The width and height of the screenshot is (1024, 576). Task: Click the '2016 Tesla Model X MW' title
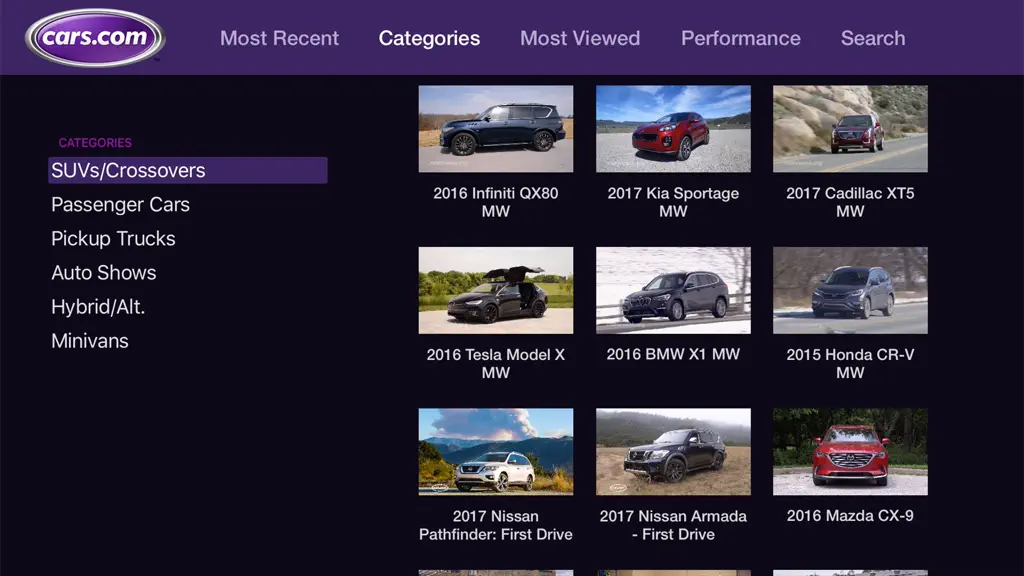pyautogui.click(x=496, y=363)
